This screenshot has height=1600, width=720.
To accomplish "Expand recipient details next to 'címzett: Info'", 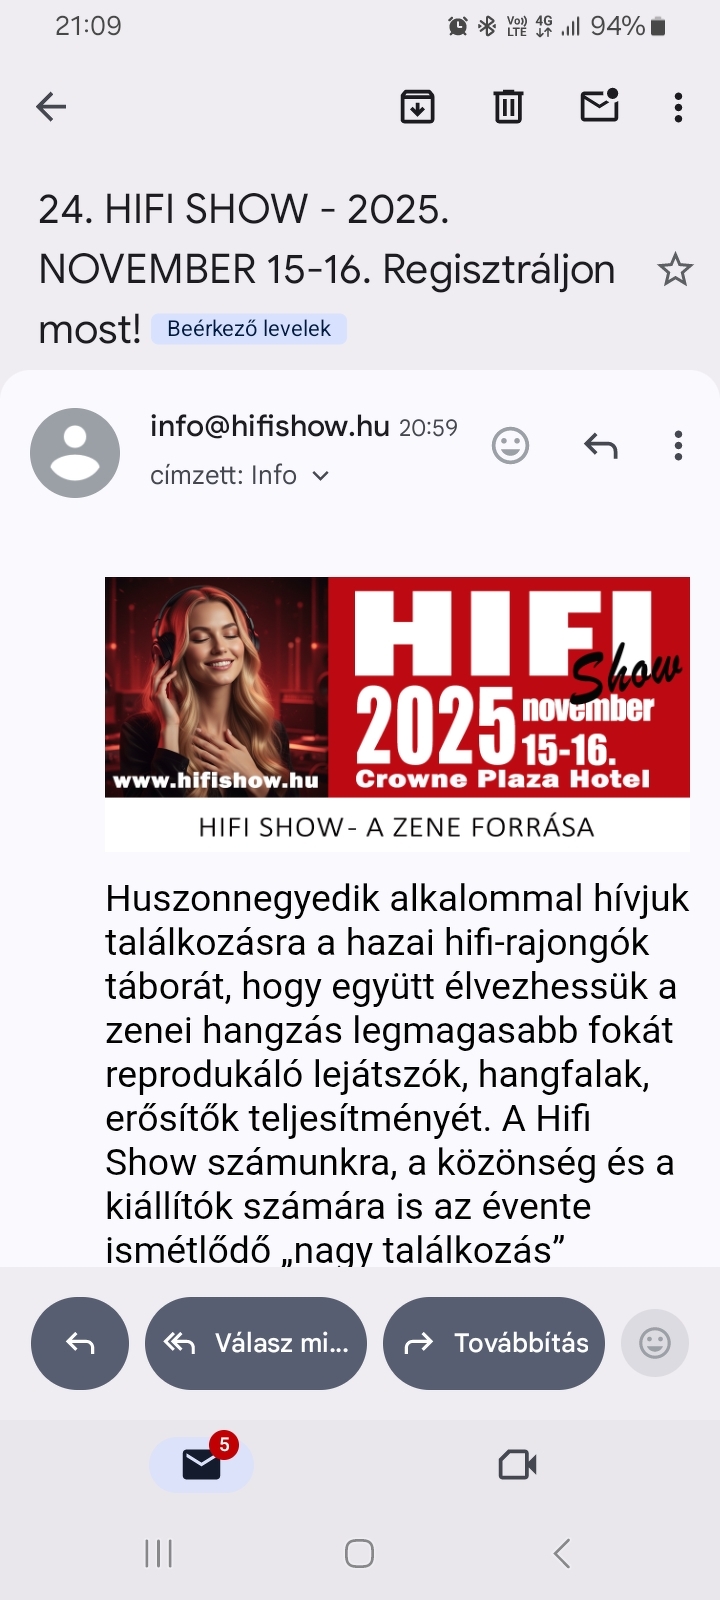I will 321,476.
